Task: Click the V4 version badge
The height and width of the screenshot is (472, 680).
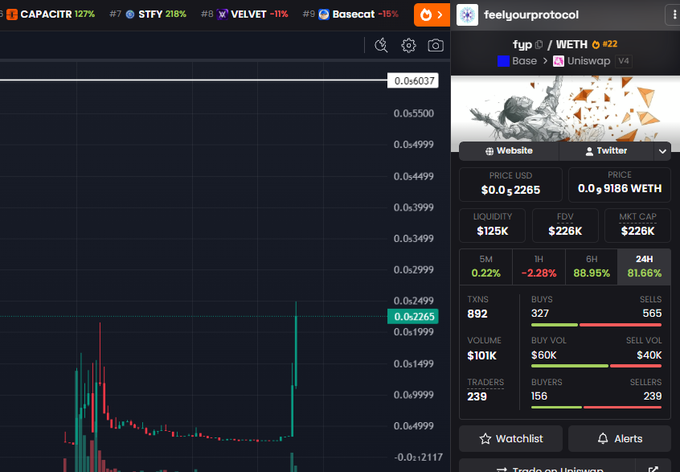Action: pyautogui.click(x=624, y=61)
